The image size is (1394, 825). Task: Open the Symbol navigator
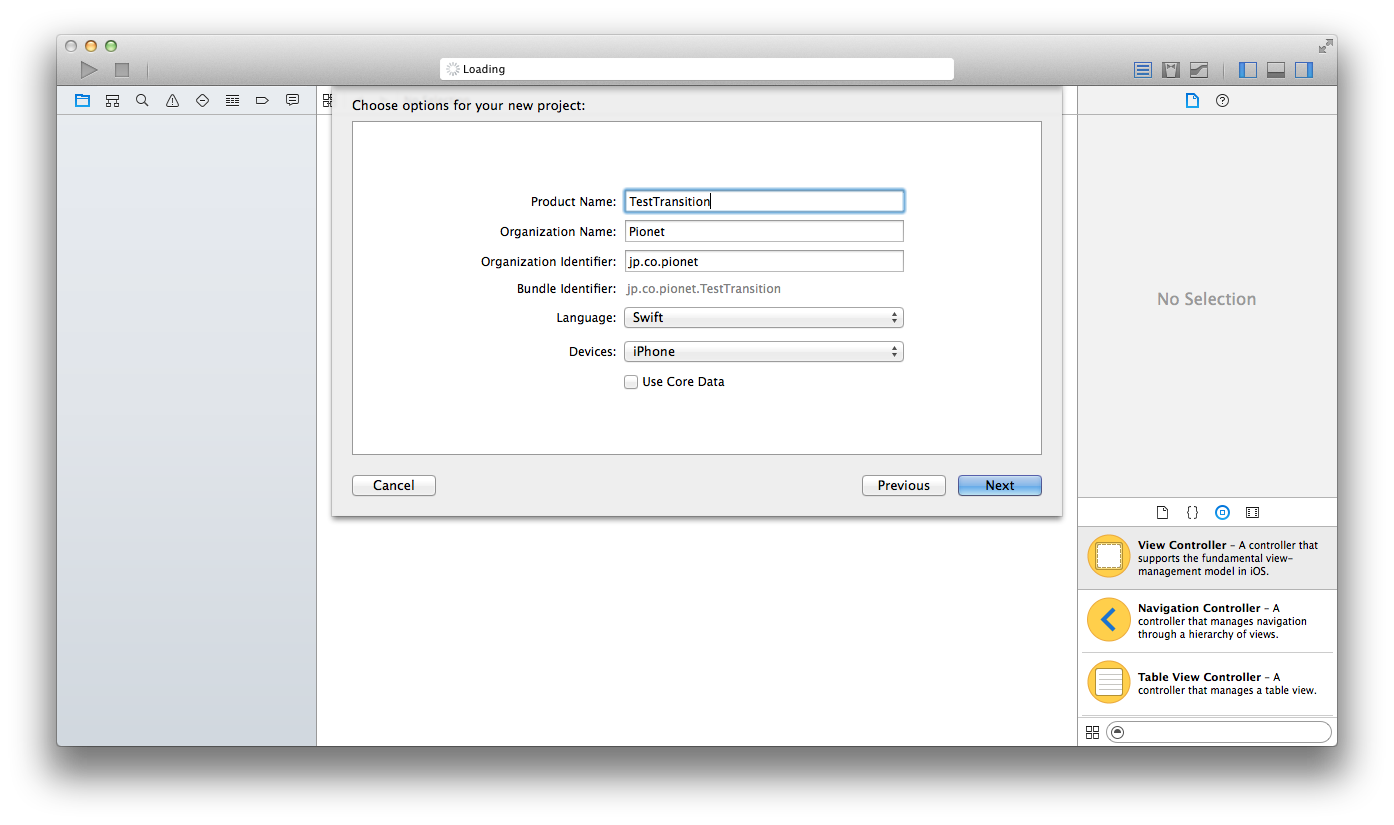click(112, 100)
